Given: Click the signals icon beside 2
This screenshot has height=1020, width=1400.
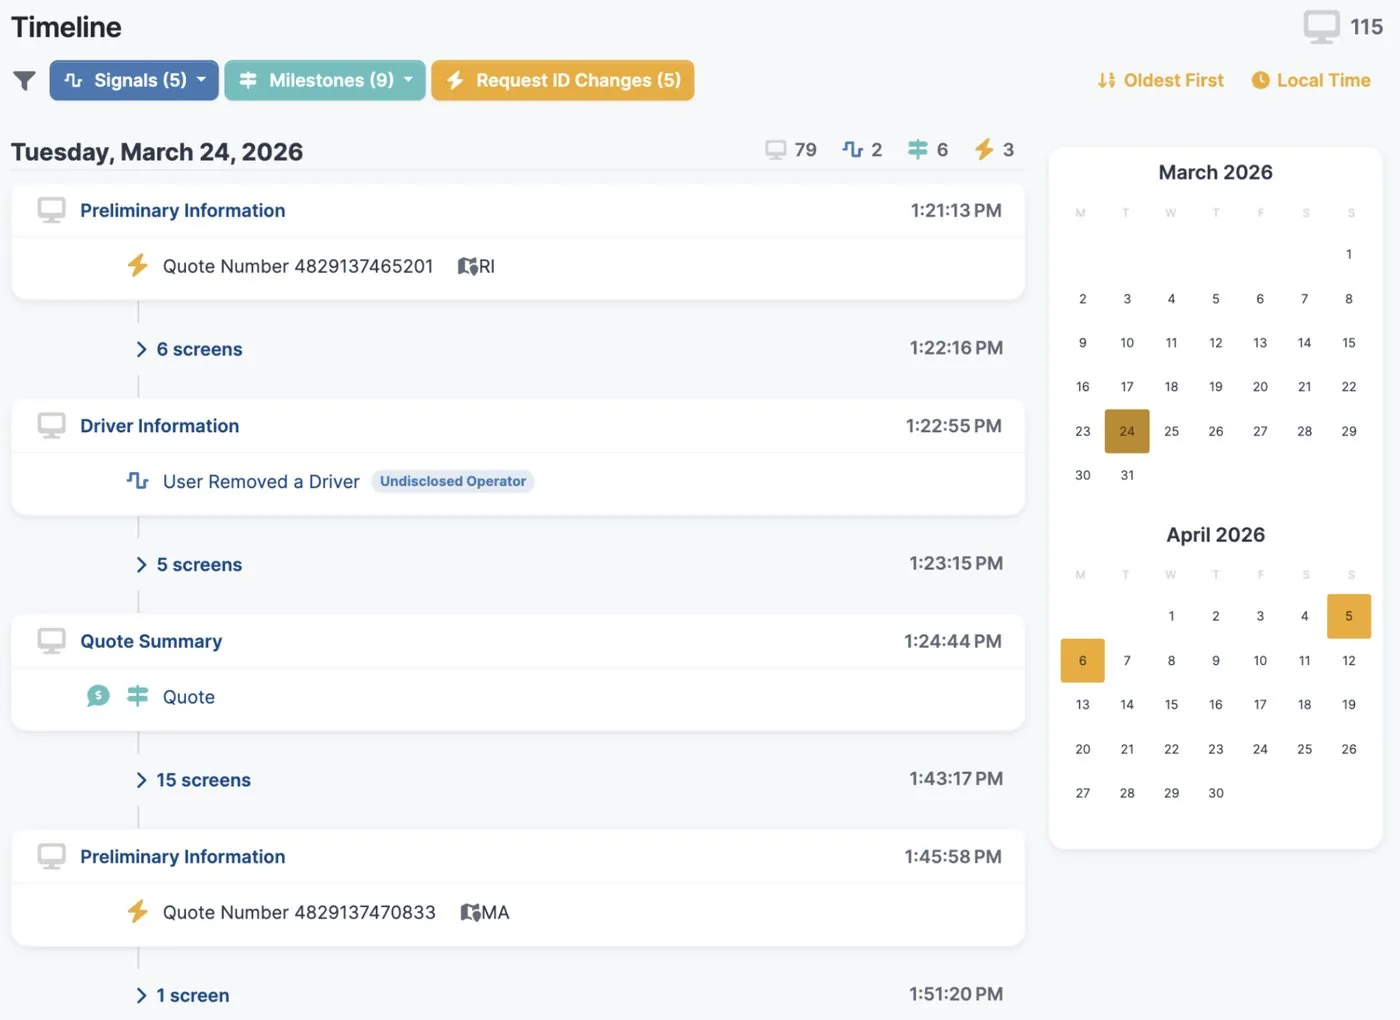Looking at the screenshot, I should coord(852,150).
